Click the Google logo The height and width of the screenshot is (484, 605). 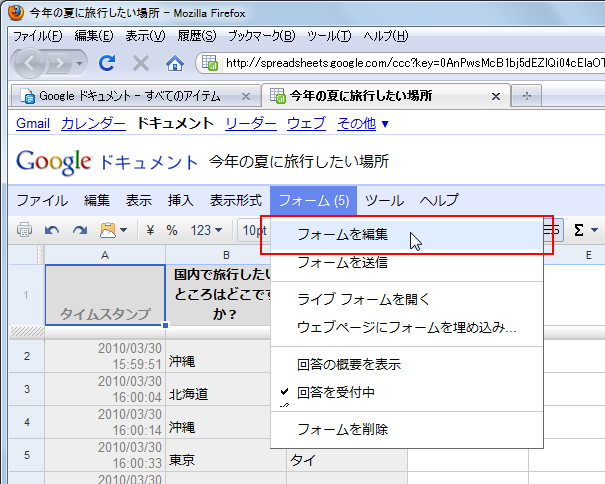point(54,162)
